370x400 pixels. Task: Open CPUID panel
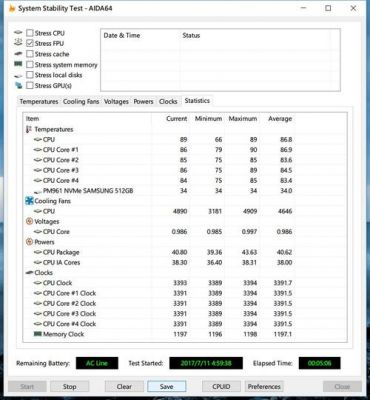221,387
